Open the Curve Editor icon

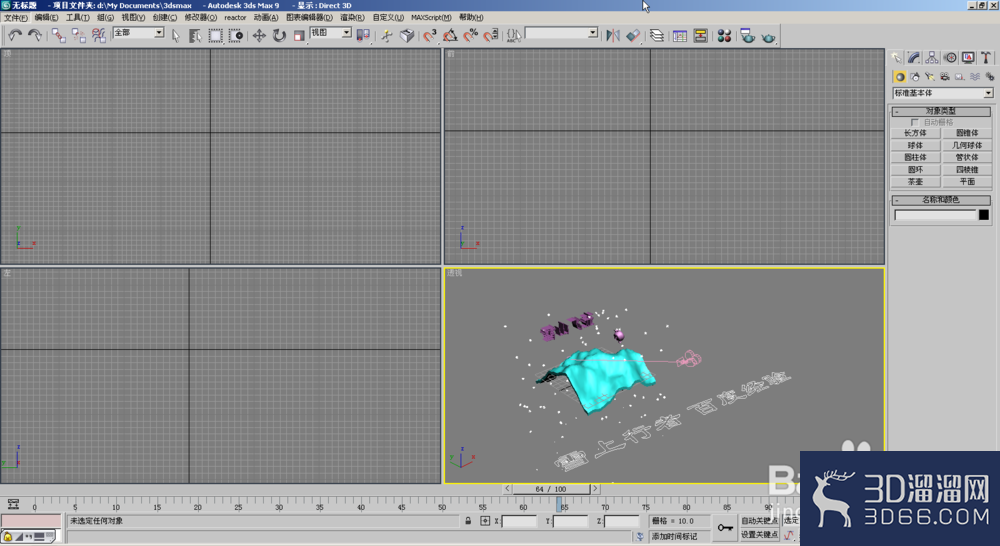coord(680,36)
